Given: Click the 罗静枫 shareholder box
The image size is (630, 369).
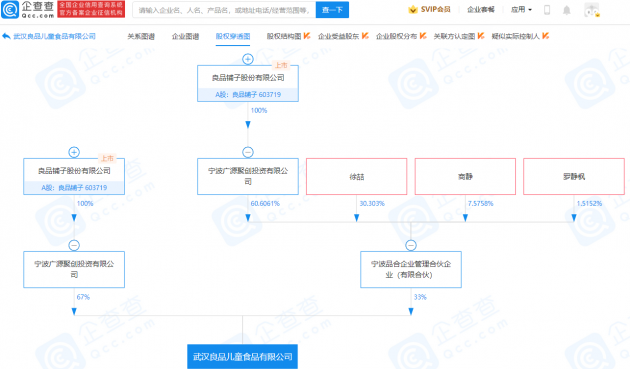Looking at the screenshot, I should [x=574, y=176].
